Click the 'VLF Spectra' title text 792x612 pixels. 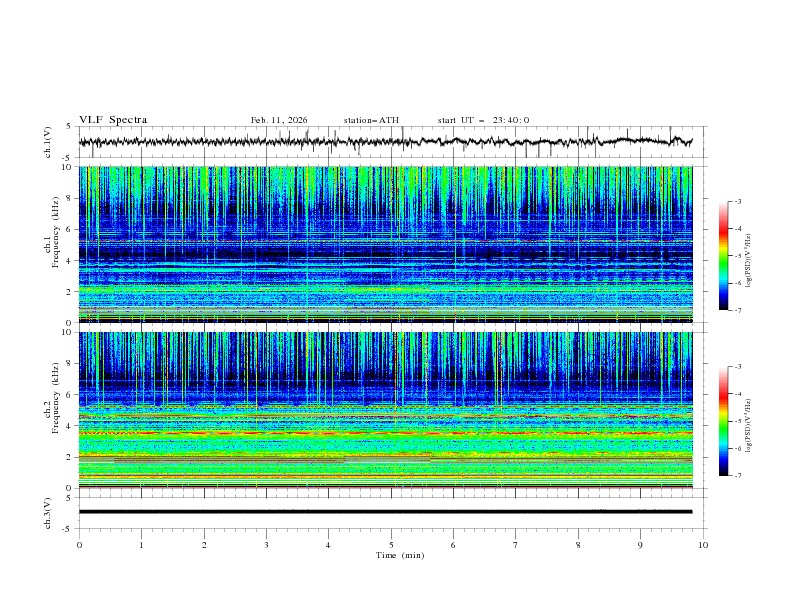(x=113, y=120)
